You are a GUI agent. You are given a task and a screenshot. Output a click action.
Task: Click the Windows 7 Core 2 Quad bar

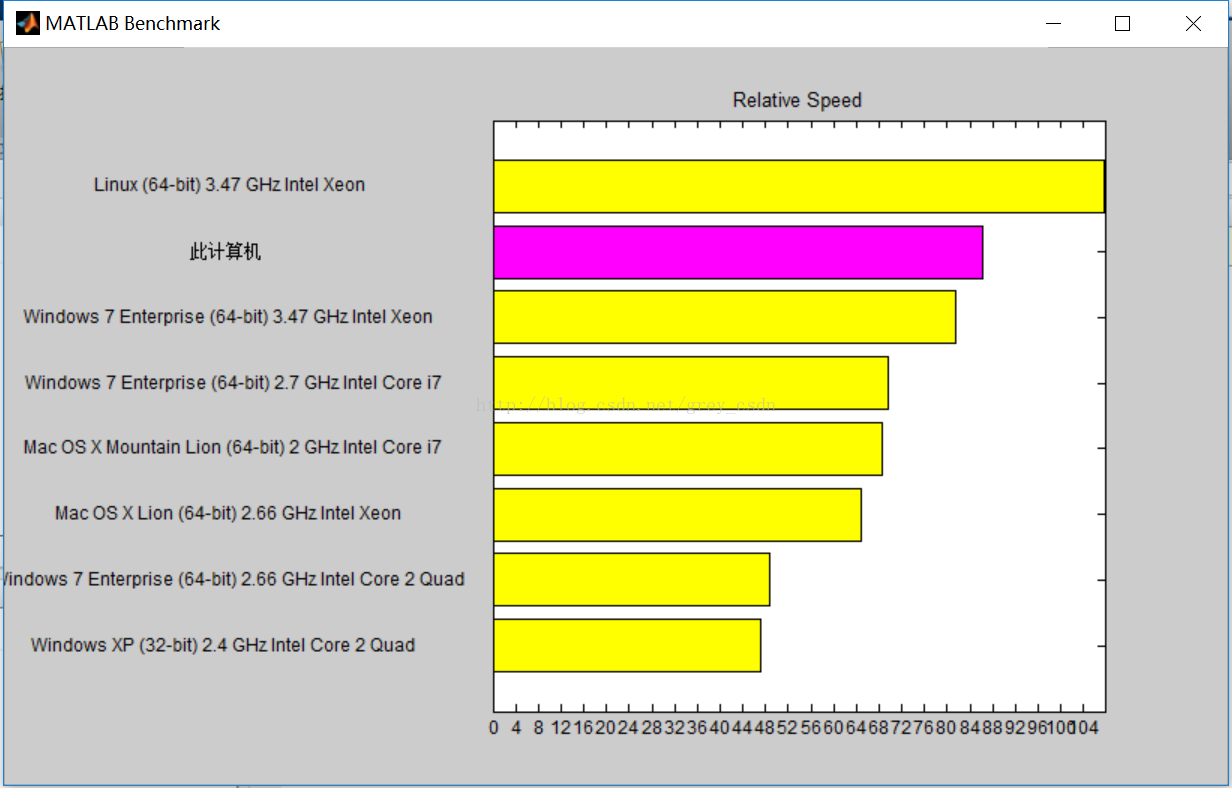click(632, 579)
